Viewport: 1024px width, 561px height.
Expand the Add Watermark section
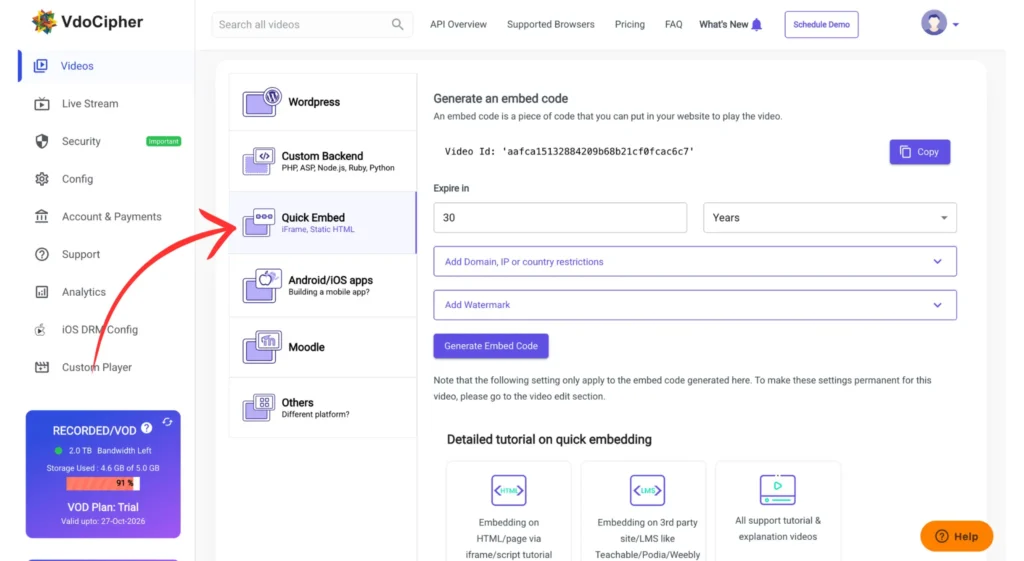coord(695,305)
